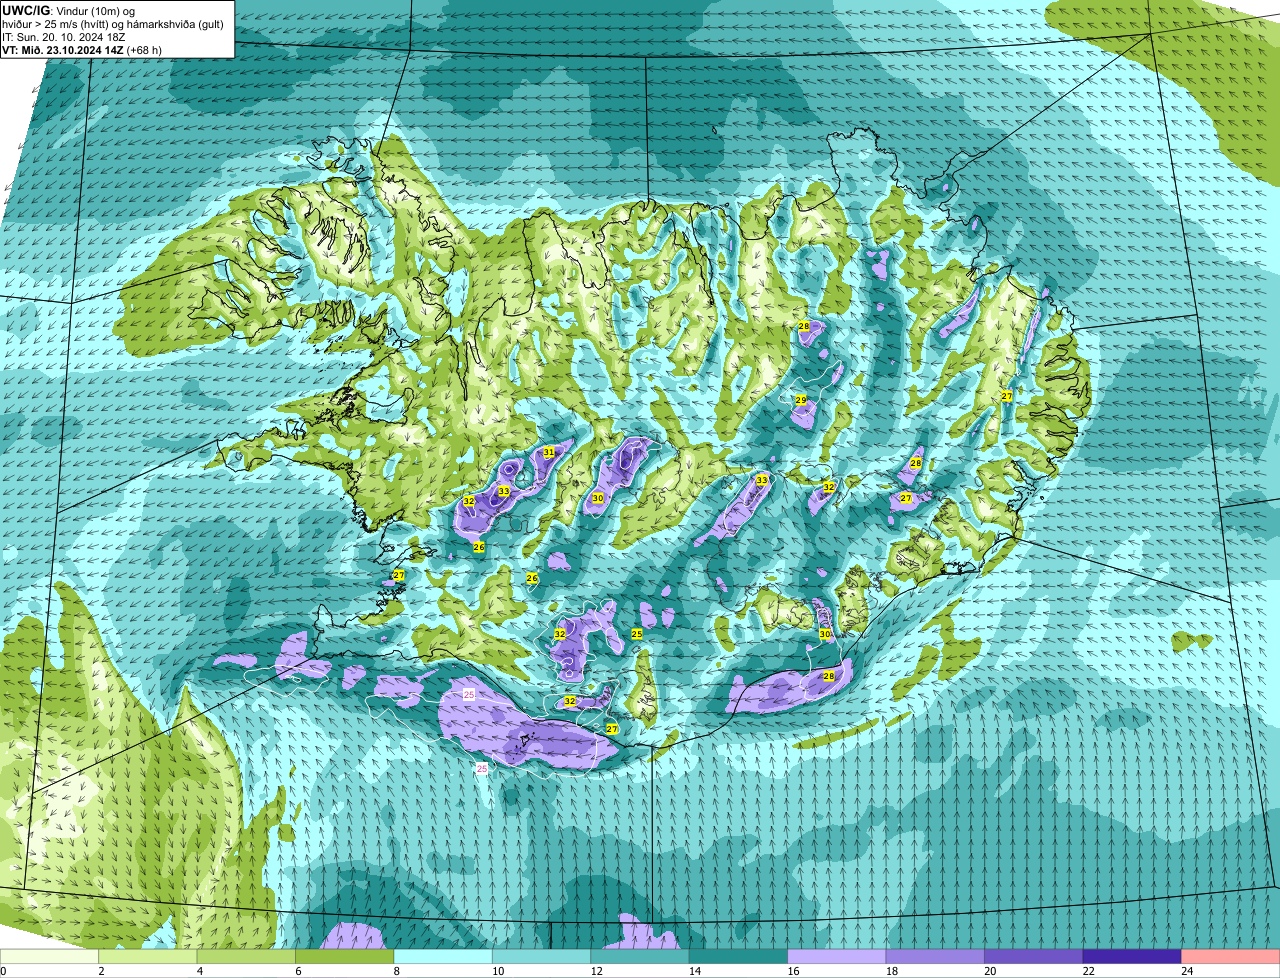Select the 16–18 m/s light lavender legend swatch
Viewport: 1280px width, 978px height.
(x=837, y=956)
